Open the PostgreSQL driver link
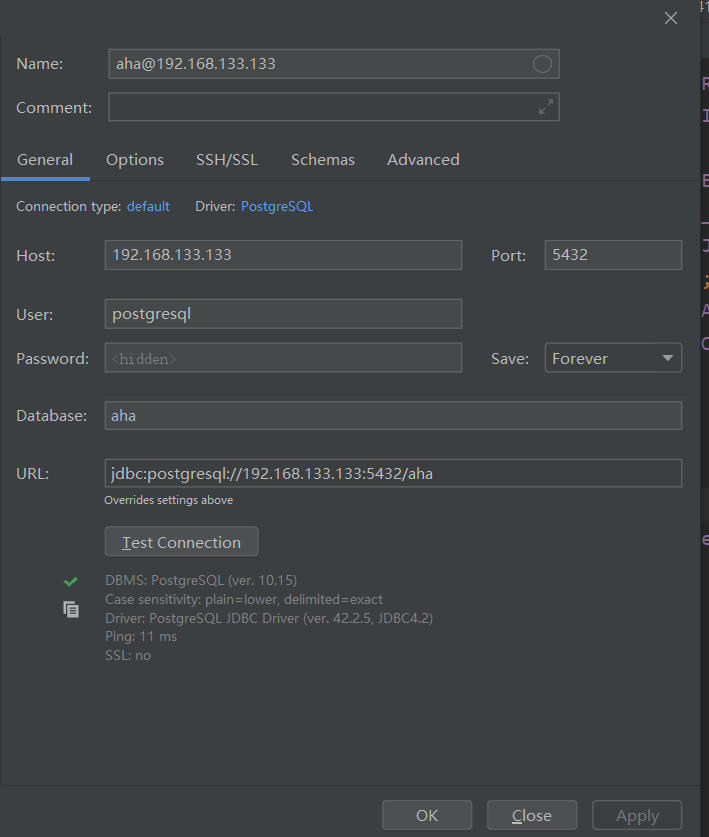This screenshot has width=709, height=837. coord(277,207)
